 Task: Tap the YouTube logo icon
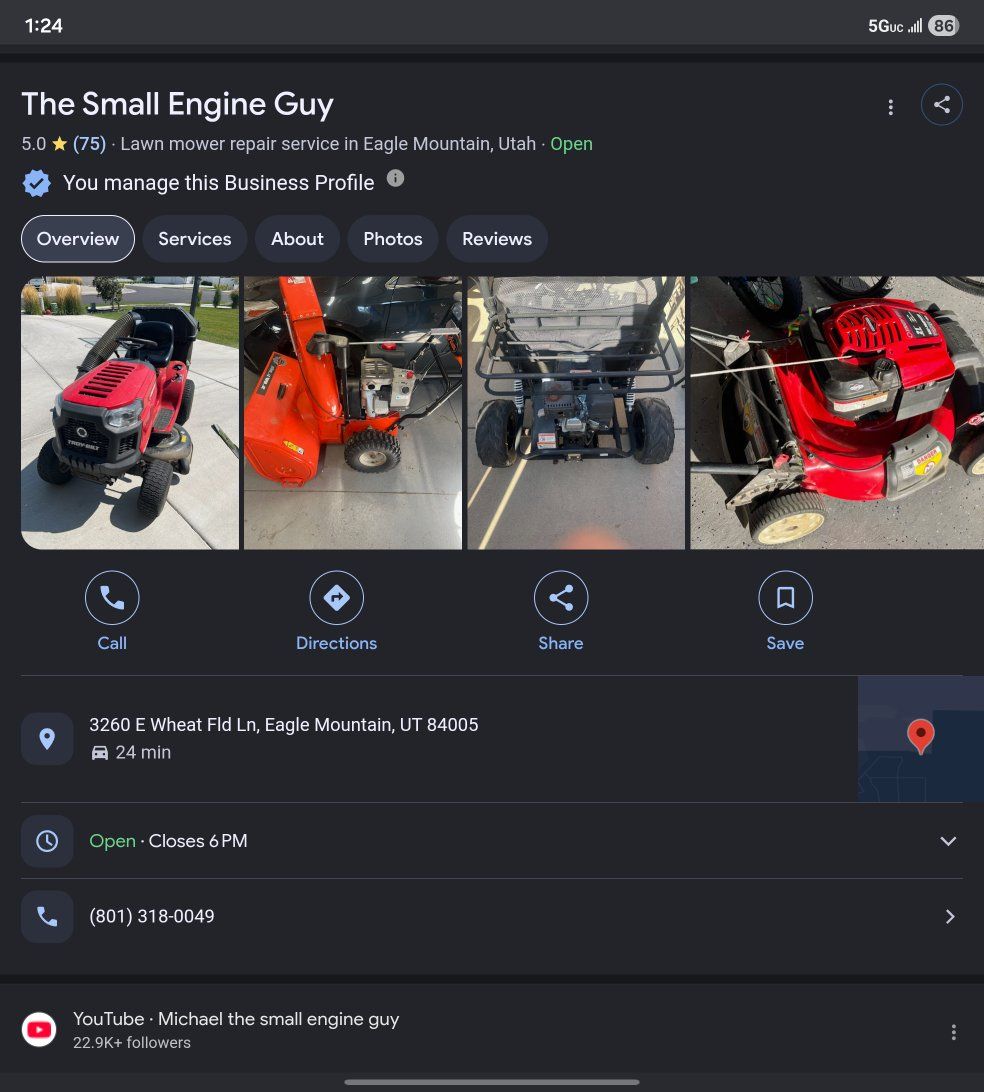pyautogui.click(x=39, y=1029)
